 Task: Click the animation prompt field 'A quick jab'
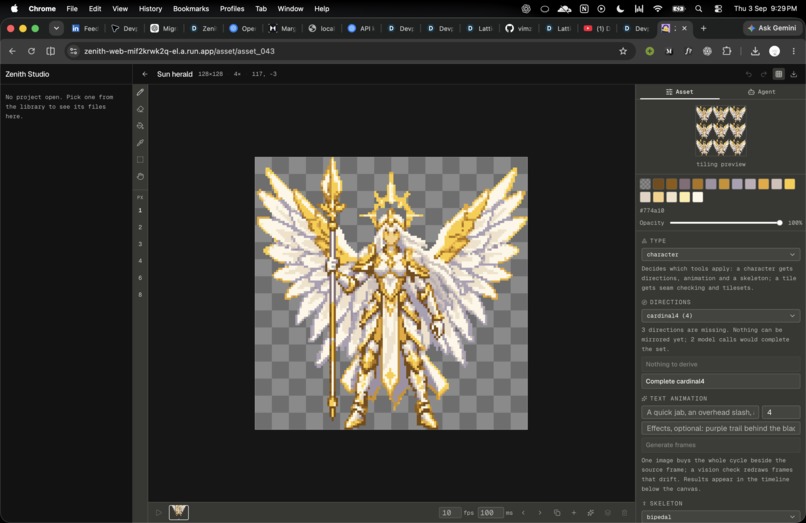point(700,412)
